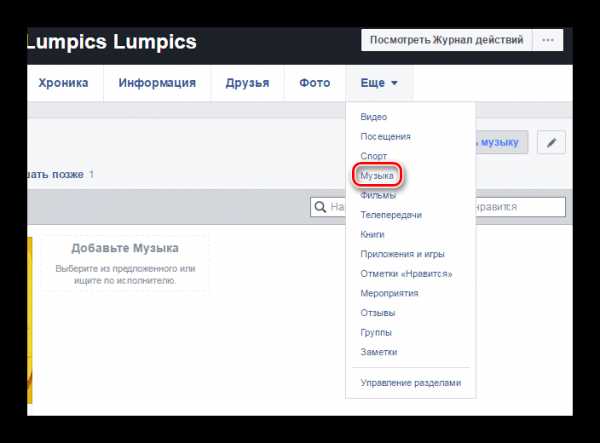The height and width of the screenshot is (443, 600).
Task: Open Музыка from the dropdown
Action: pyautogui.click(x=377, y=176)
